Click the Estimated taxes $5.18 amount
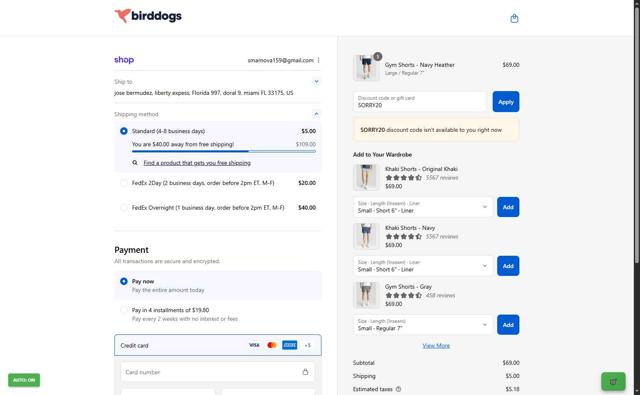The height and width of the screenshot is (395, 640). pyautogui.click(x=512, y=389)
